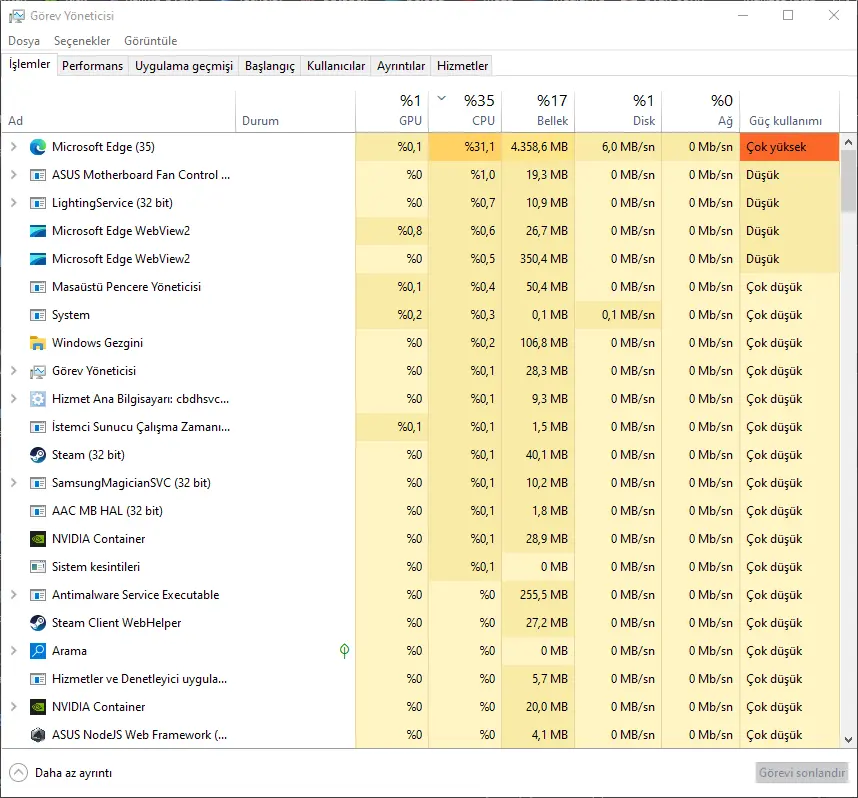Expand Antimalware Service Executable group
The width and height of the screenshot is (858, 798).
point(14,594)
